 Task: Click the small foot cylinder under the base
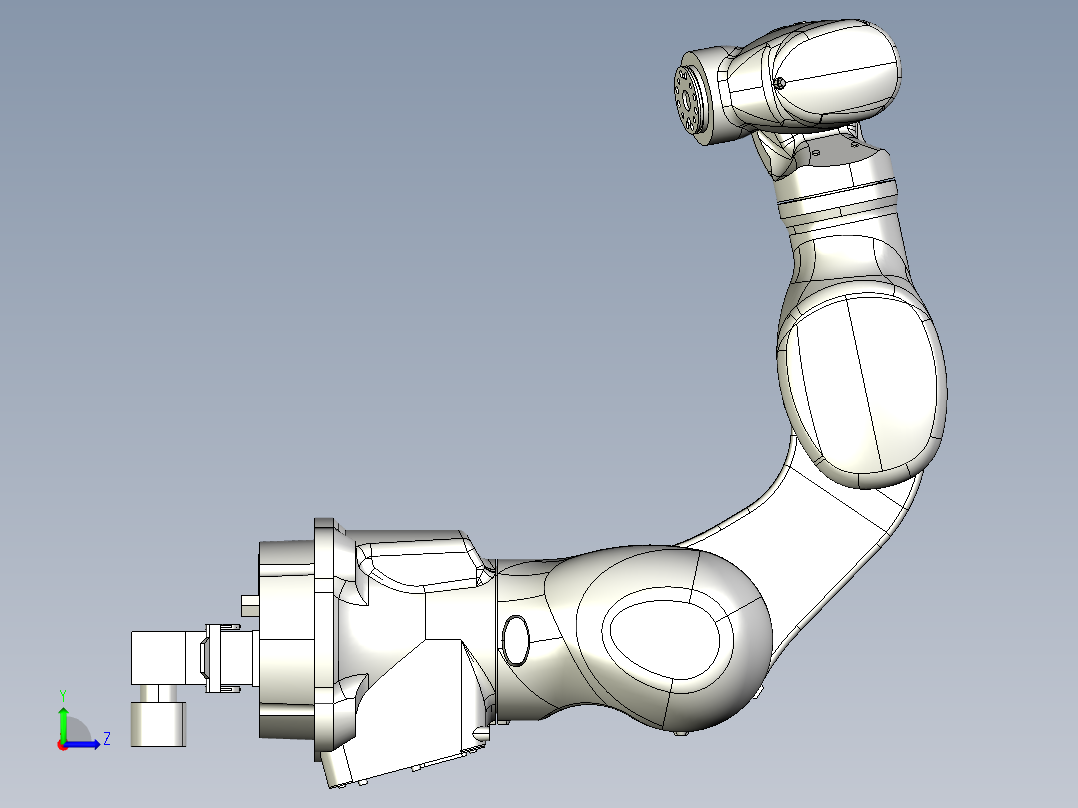[156, 723]
